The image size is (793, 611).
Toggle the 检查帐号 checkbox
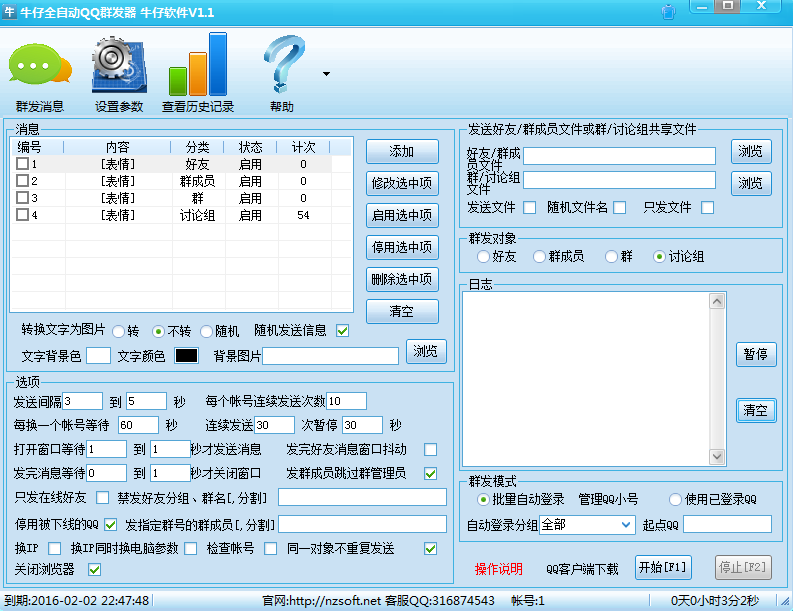click(x=271, y=549)
